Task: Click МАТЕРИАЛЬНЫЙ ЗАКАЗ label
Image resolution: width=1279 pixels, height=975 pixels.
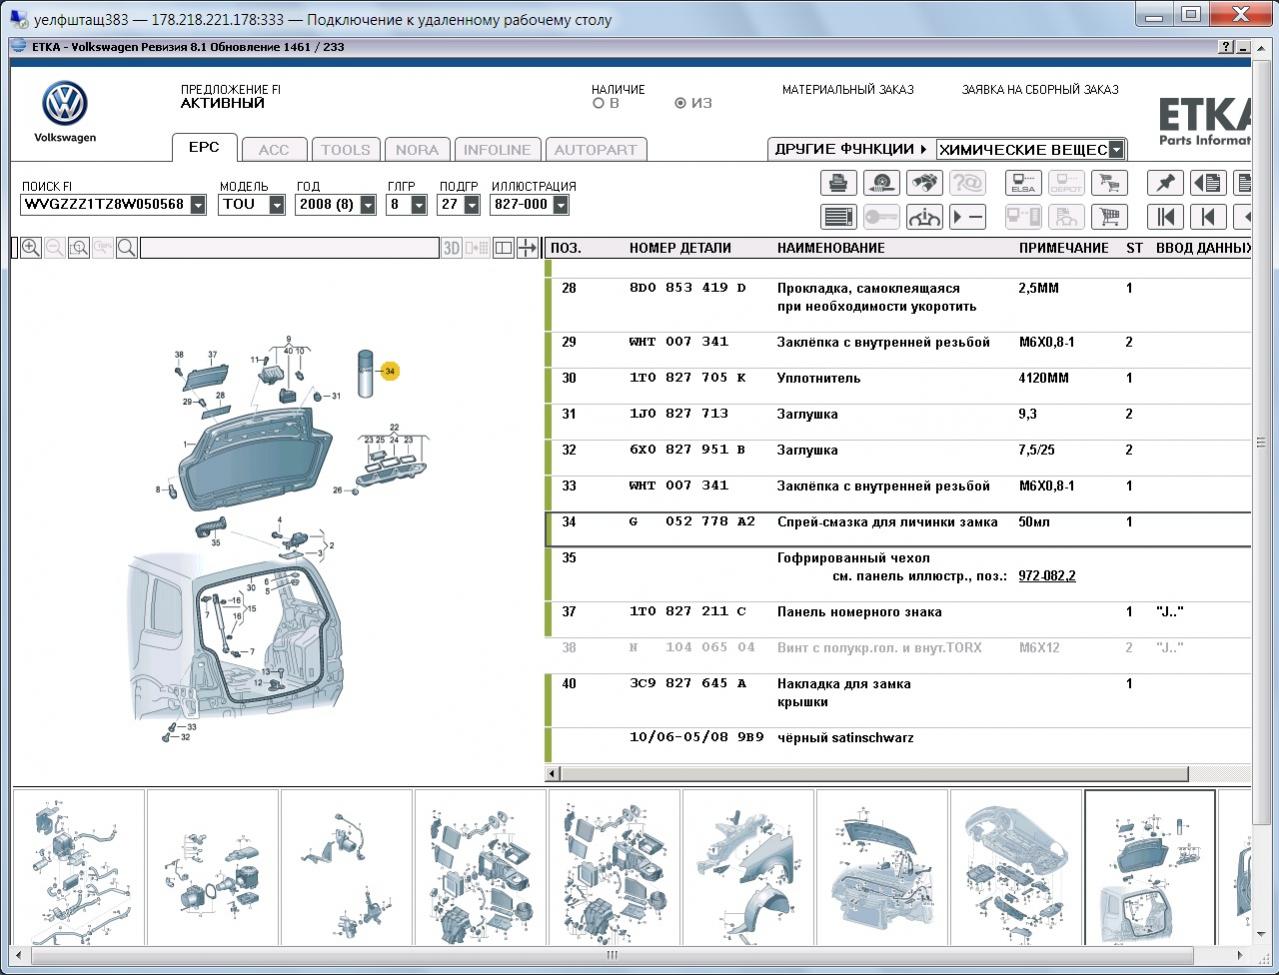Action: pos(848,89)
